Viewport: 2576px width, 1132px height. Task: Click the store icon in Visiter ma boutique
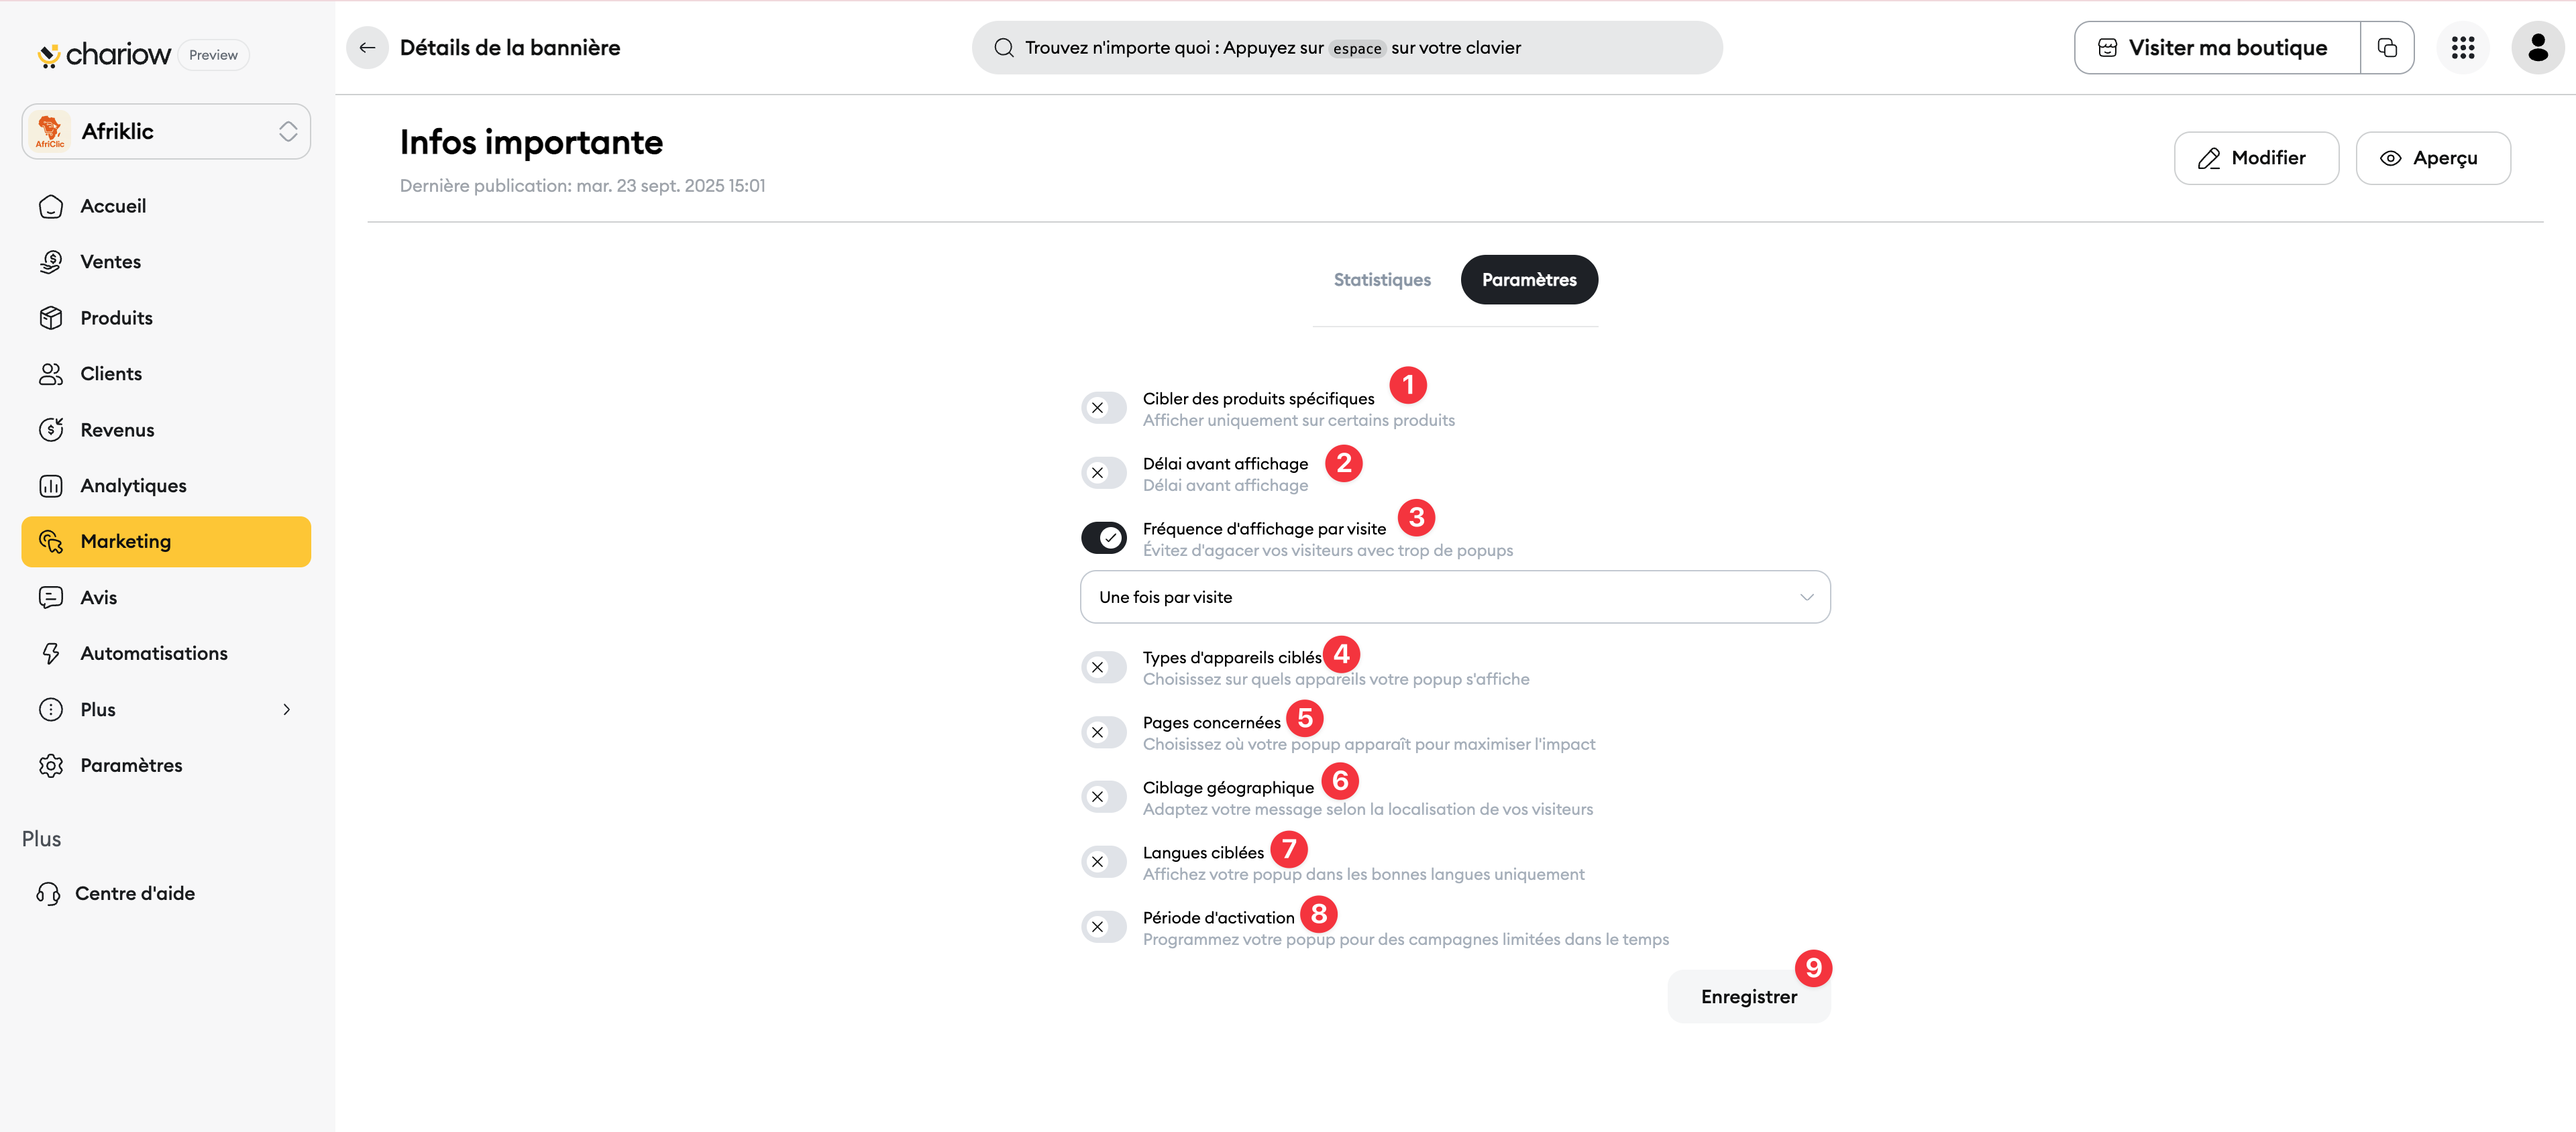pyautogui.click(x=2107, y=48)
